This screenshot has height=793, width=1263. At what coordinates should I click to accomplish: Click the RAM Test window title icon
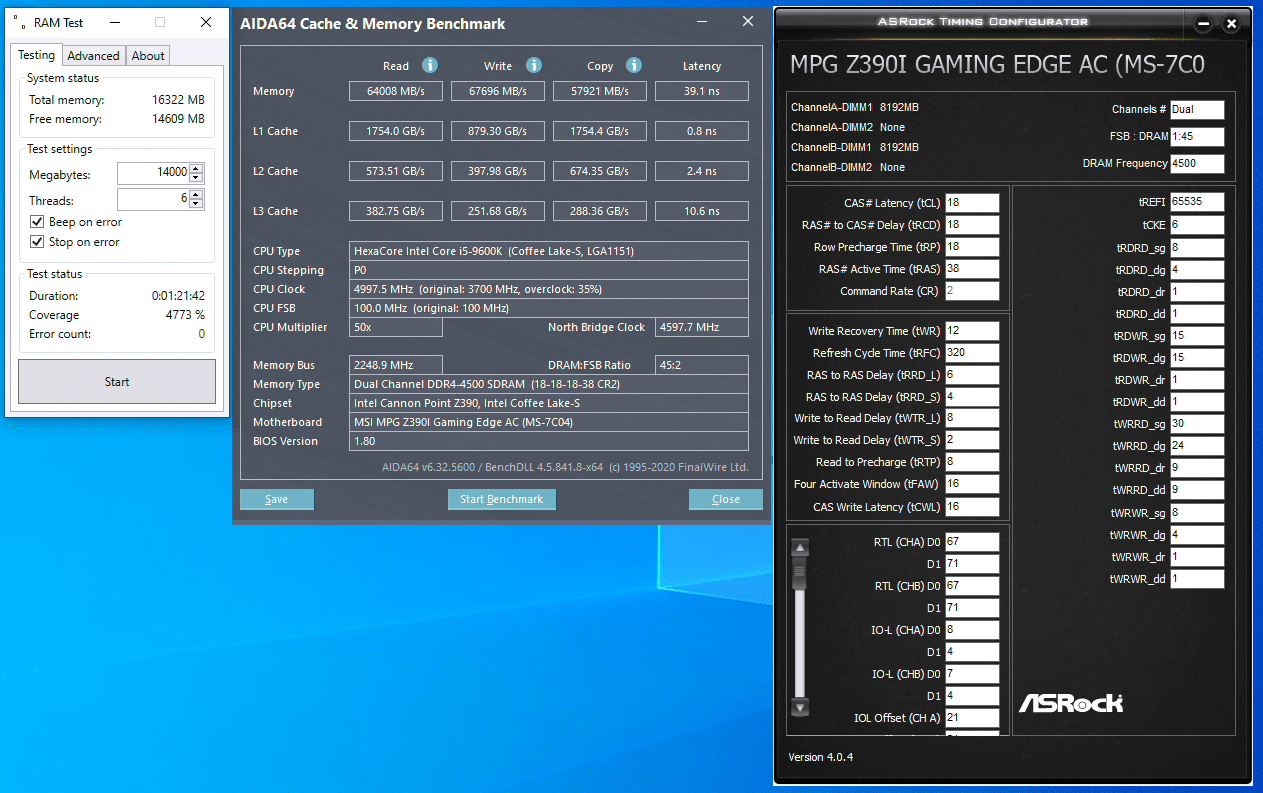click(x=20, y=21)
